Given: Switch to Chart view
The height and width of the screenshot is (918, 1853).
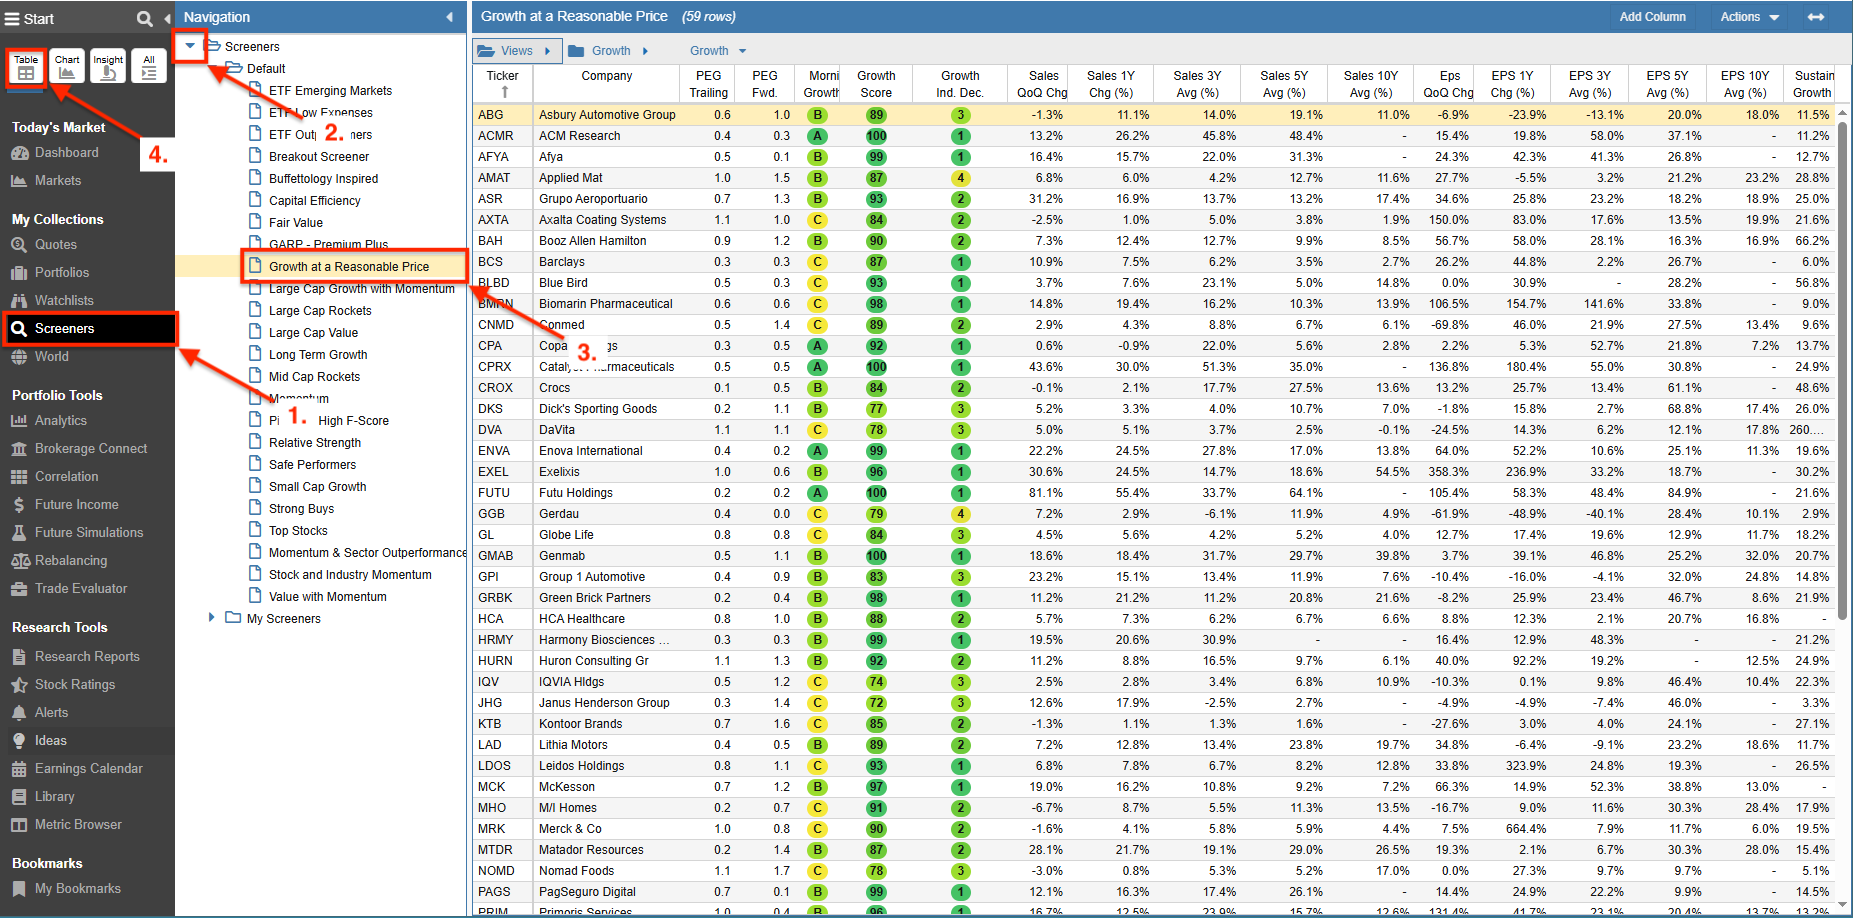Looking at the screenshot, I should click(67, 67).
